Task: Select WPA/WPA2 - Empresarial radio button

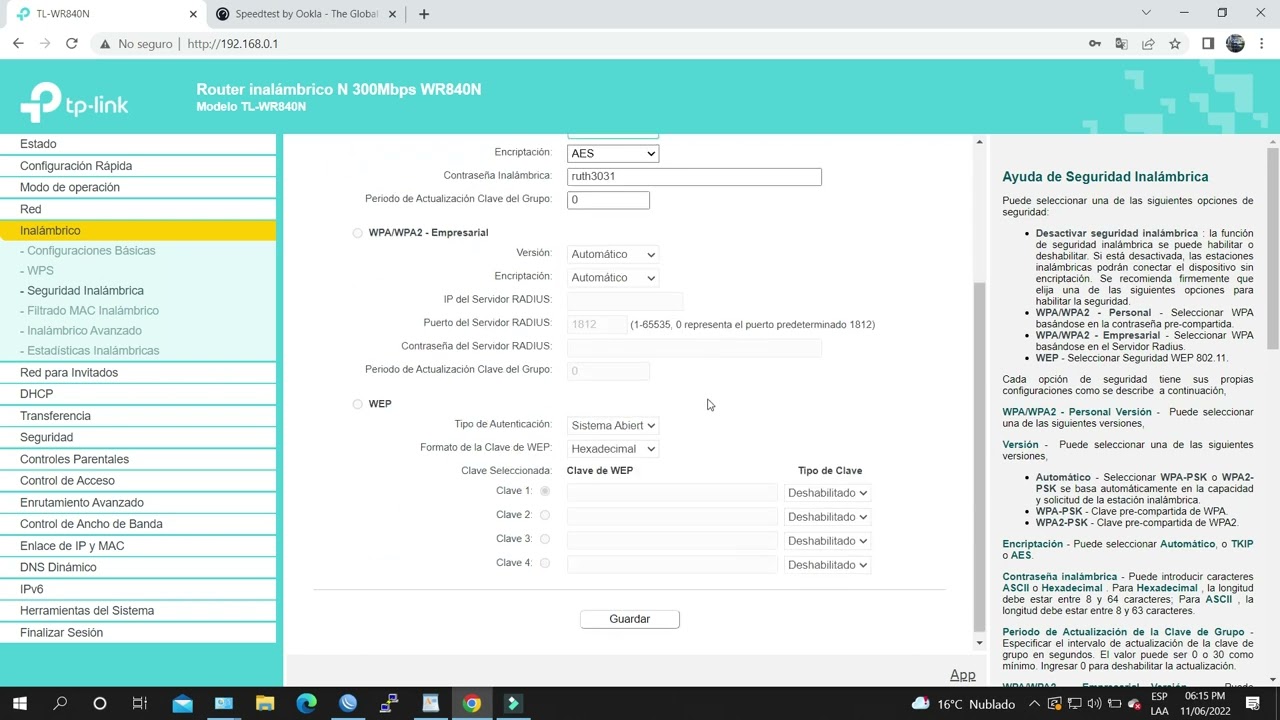Action: pyautogui.click(x=357, y=233)
